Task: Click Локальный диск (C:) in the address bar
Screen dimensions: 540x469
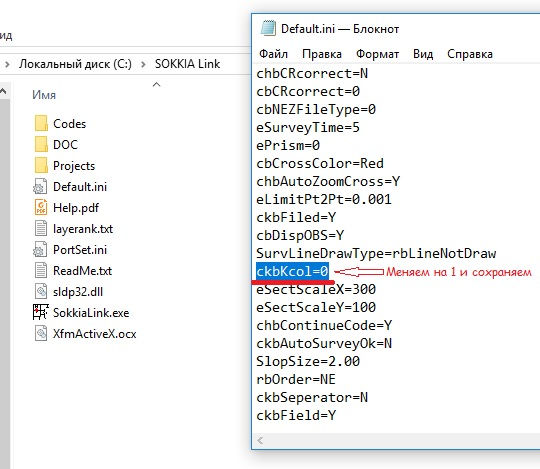Action: tap(75, 64)
